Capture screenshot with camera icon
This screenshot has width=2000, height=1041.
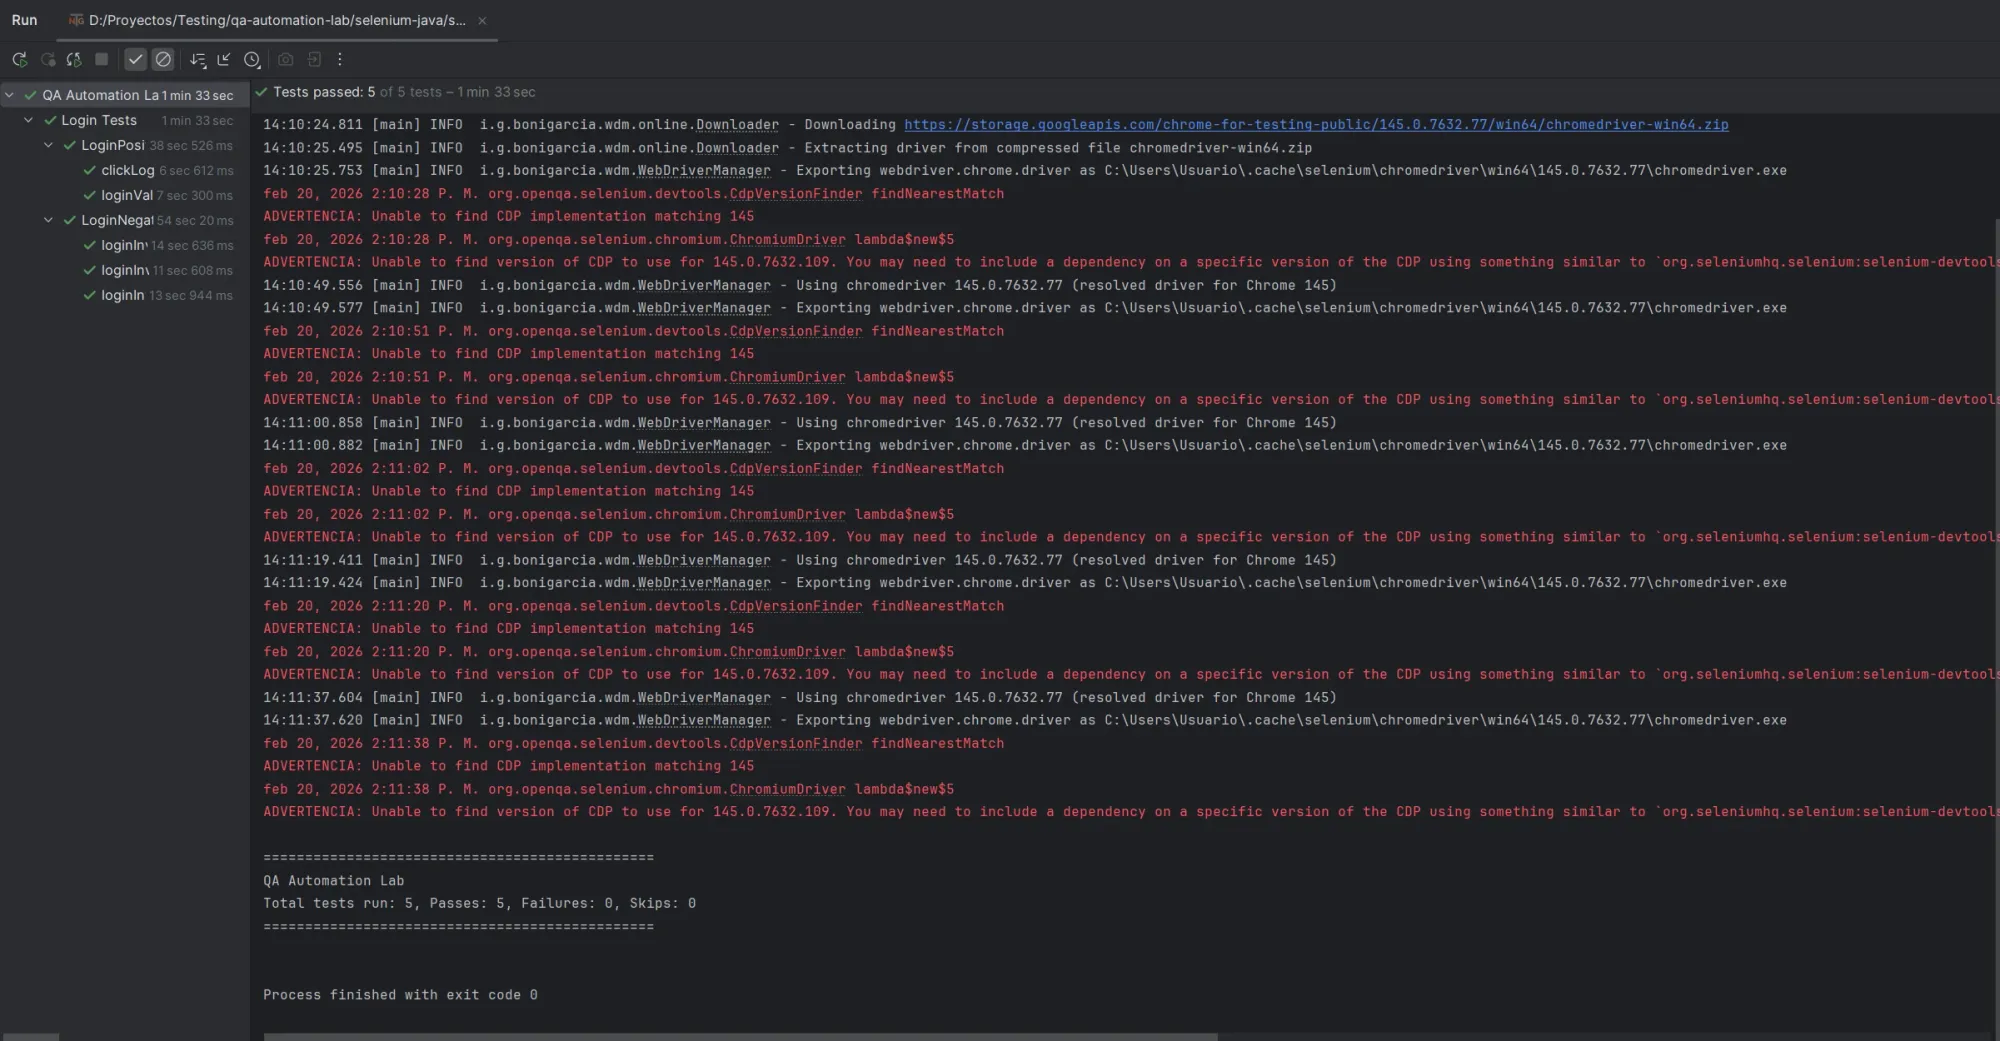click(285, 60)
